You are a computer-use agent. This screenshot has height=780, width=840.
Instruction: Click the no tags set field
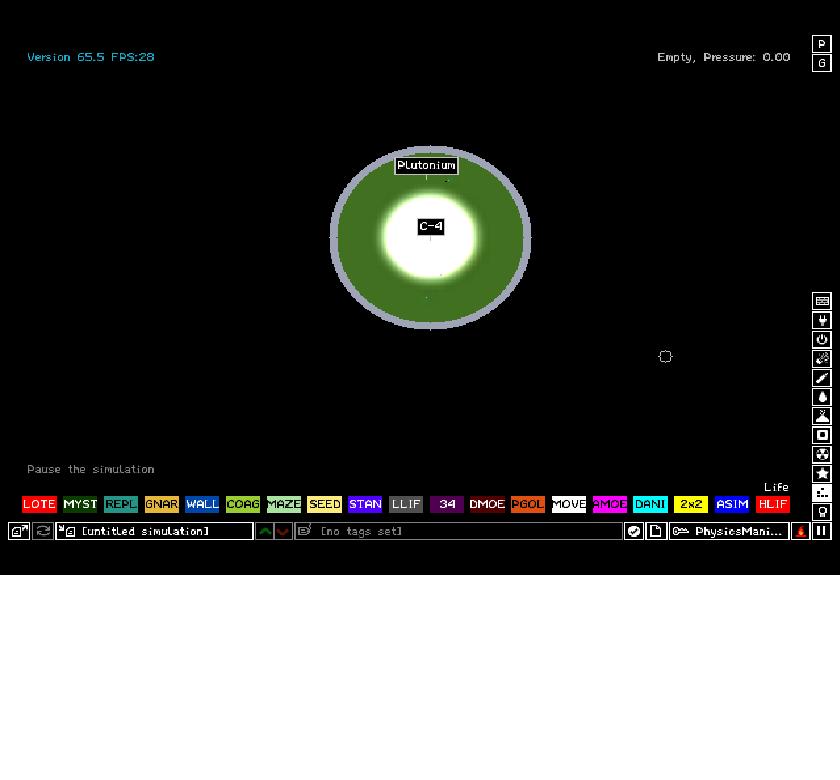[459, 531]
